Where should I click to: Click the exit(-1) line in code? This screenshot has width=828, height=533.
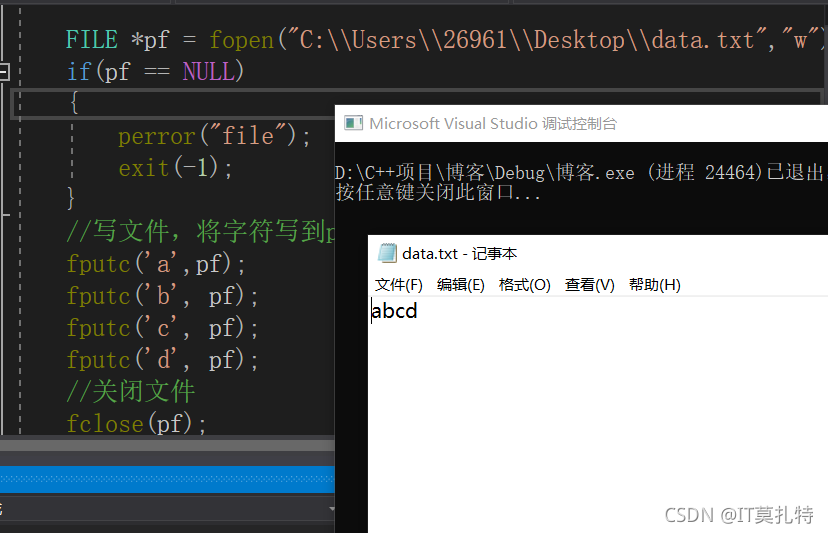tap(175, 168)
